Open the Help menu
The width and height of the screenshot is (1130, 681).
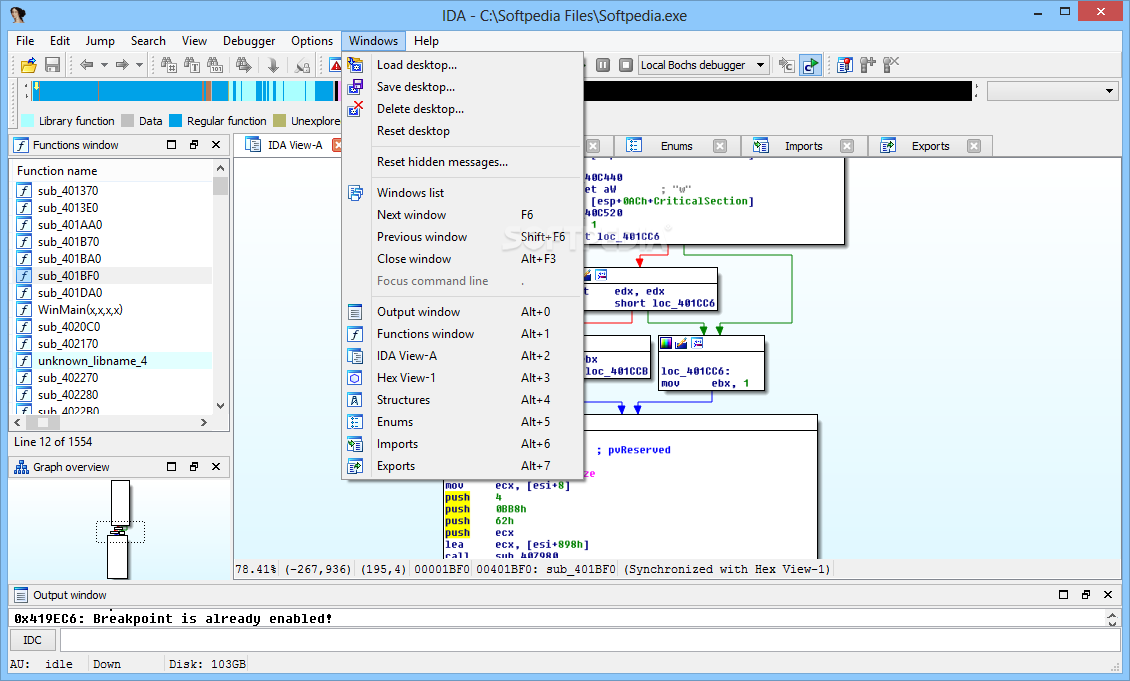[x=426, y=41]
